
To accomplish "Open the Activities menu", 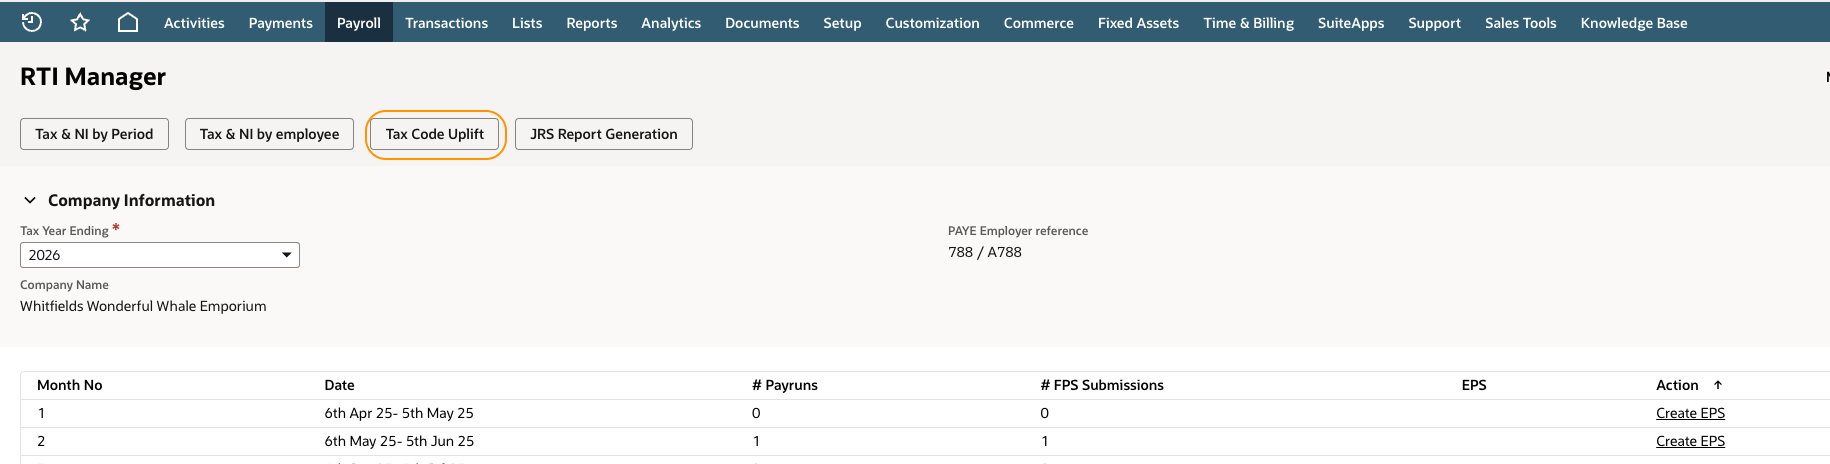I will 194,22.
